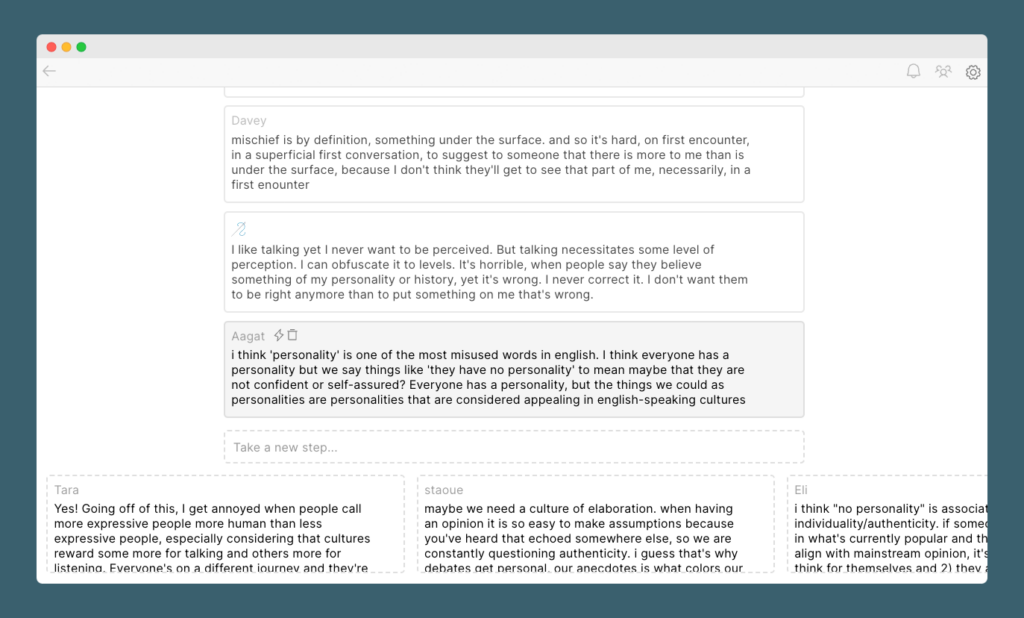Click the lightning bolt icon beside Aagat

coord(279,335)
